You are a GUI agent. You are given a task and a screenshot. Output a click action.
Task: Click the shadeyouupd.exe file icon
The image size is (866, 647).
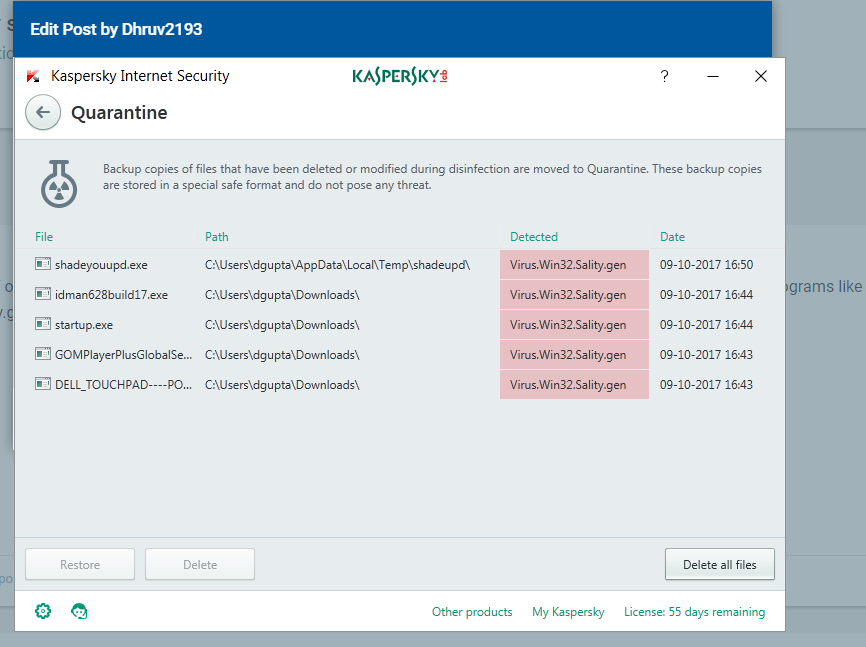click(x=43, y=264)
